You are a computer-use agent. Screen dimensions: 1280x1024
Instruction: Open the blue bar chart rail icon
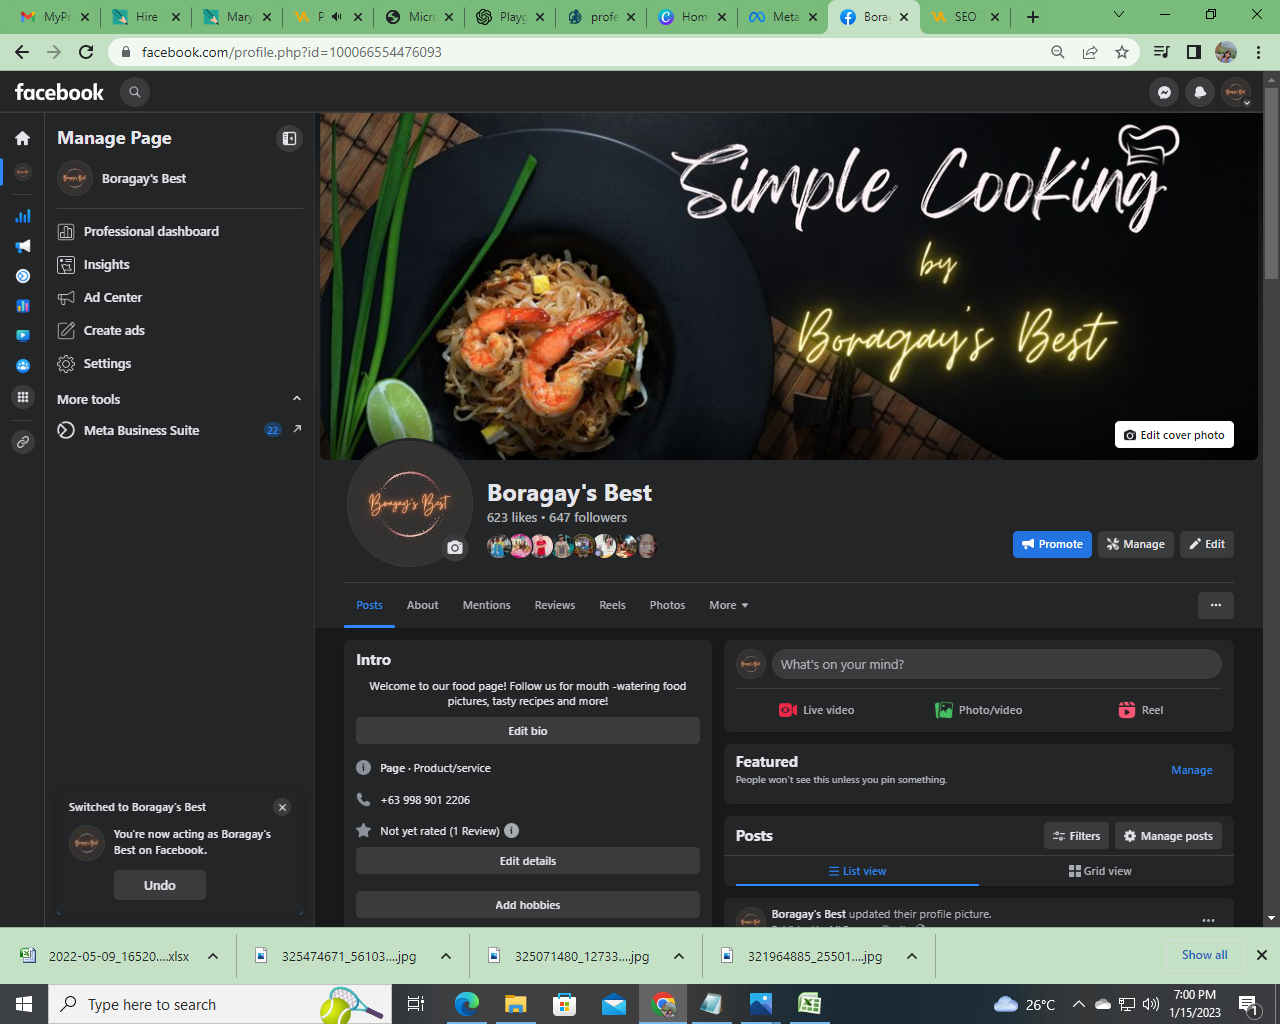point(22,216)
